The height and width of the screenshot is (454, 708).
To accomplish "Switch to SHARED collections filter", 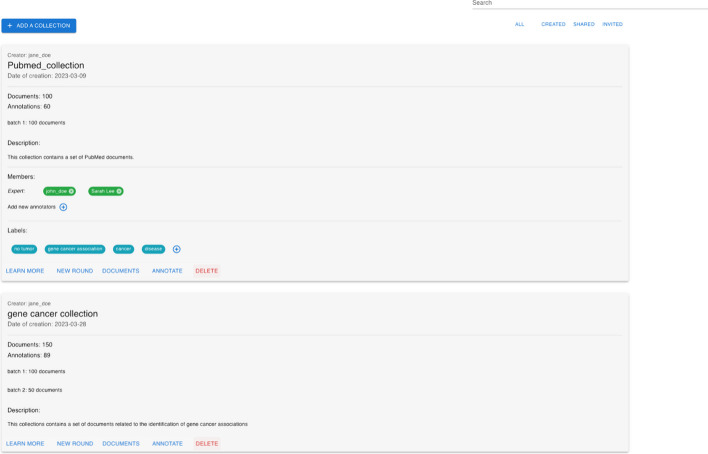I will click(583, 24).
